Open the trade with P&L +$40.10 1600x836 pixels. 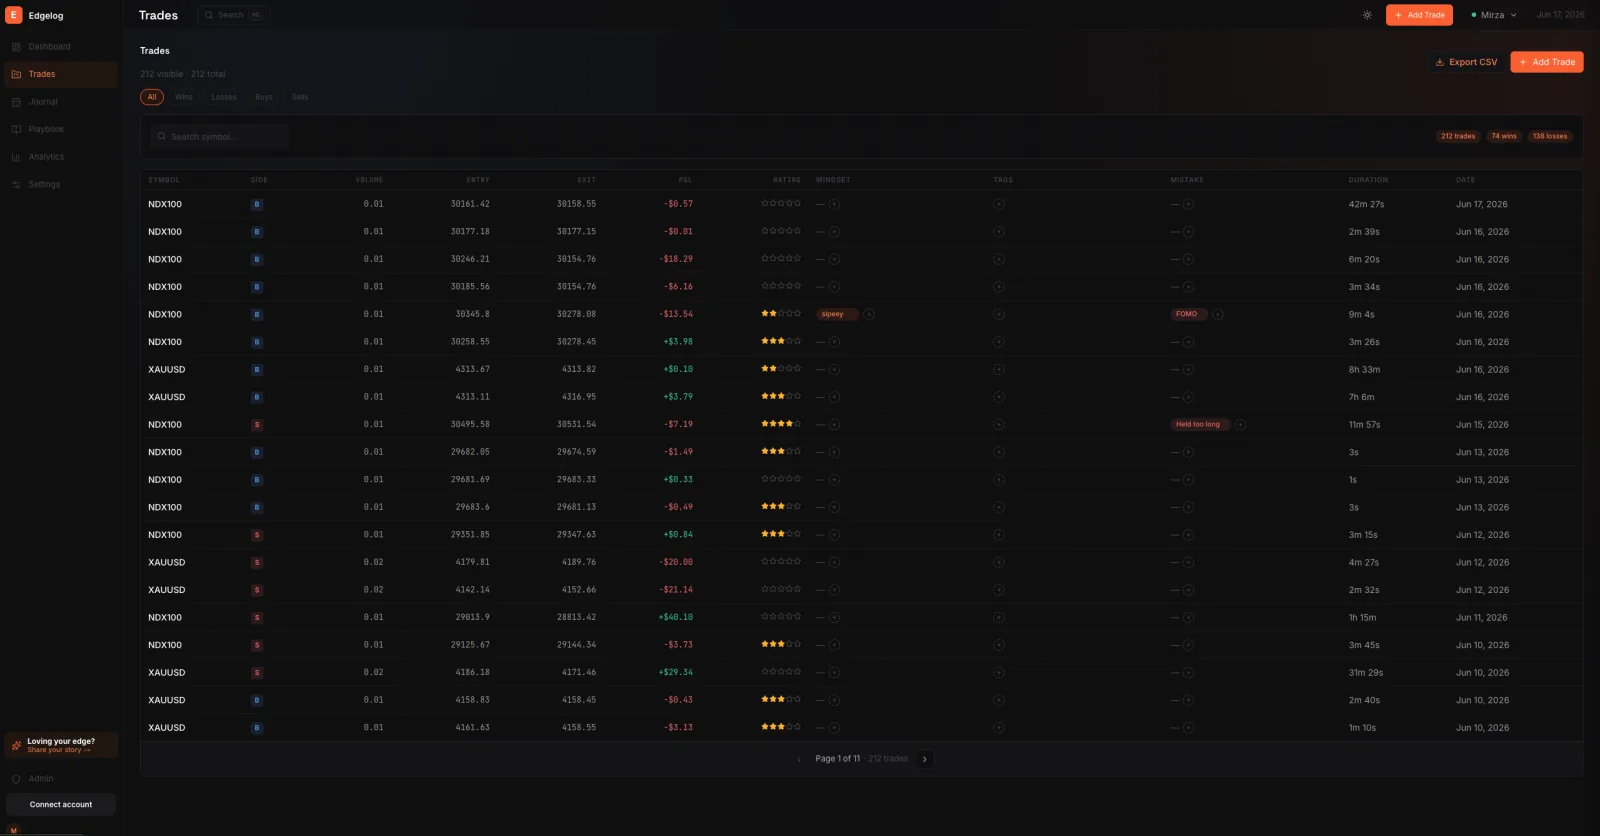[861, 618]
